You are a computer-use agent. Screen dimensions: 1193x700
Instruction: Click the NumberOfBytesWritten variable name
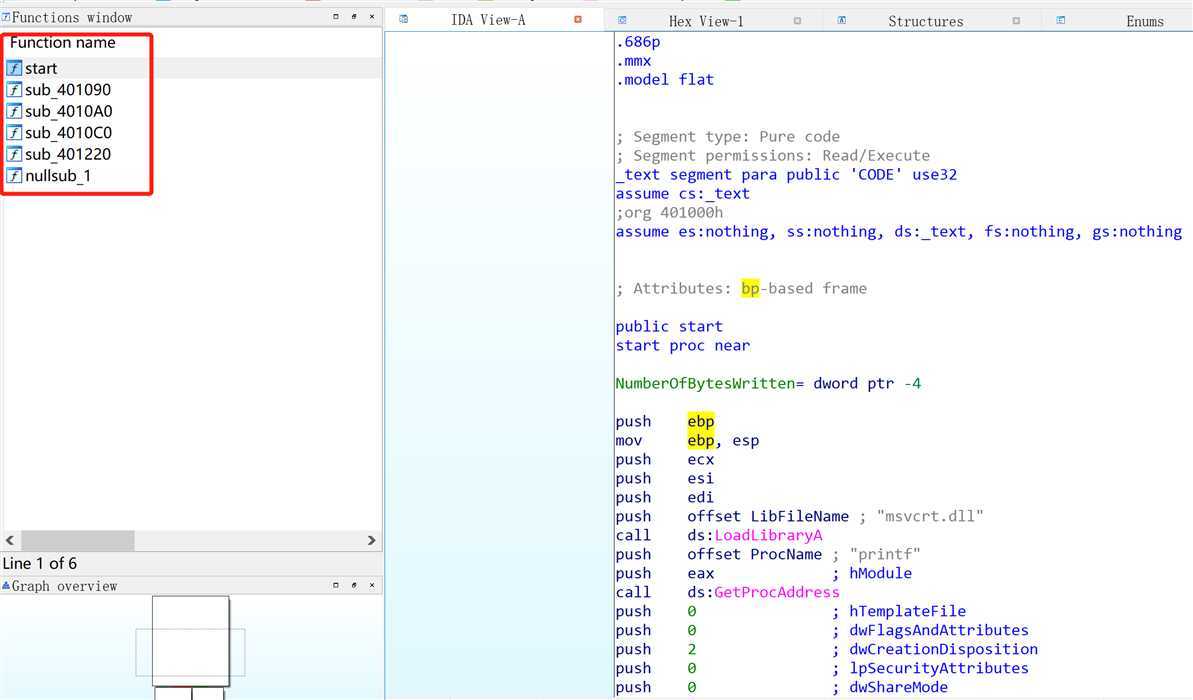point(705,383)
